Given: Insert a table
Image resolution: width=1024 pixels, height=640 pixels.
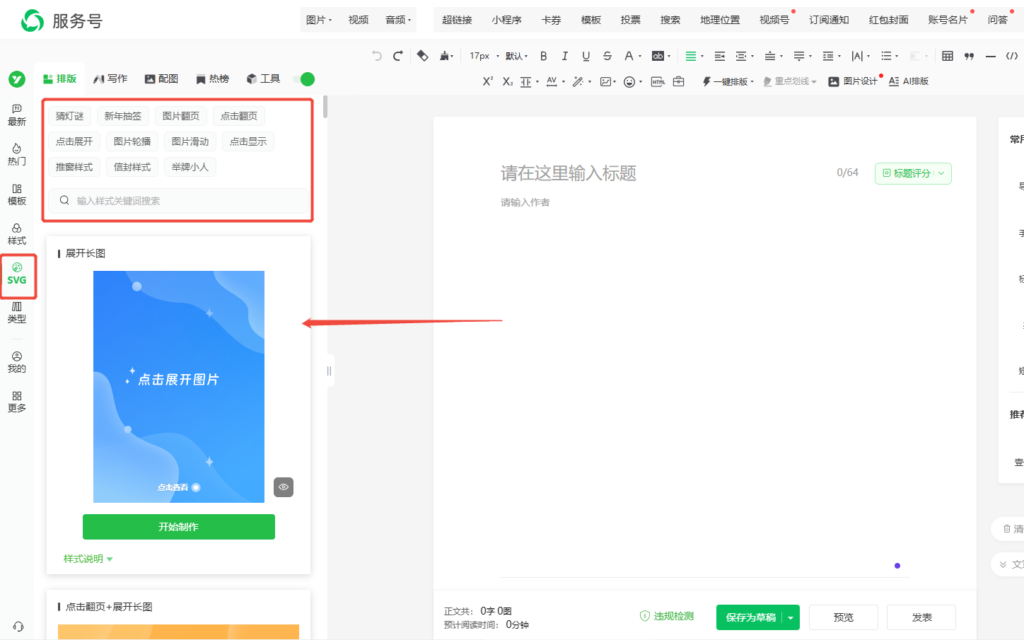Looking at the screenshot, I should coord(948,56).
